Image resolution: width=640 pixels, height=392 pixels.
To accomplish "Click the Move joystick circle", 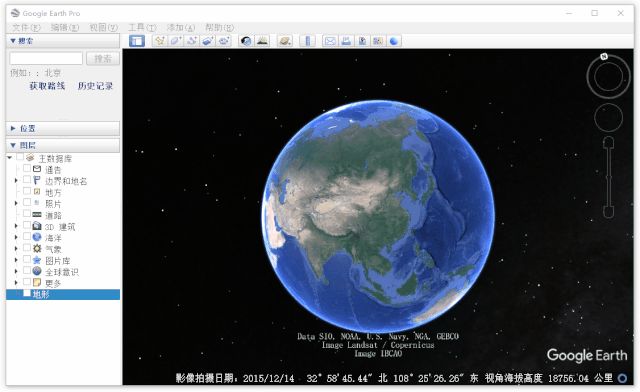I will tap(609, 118).
